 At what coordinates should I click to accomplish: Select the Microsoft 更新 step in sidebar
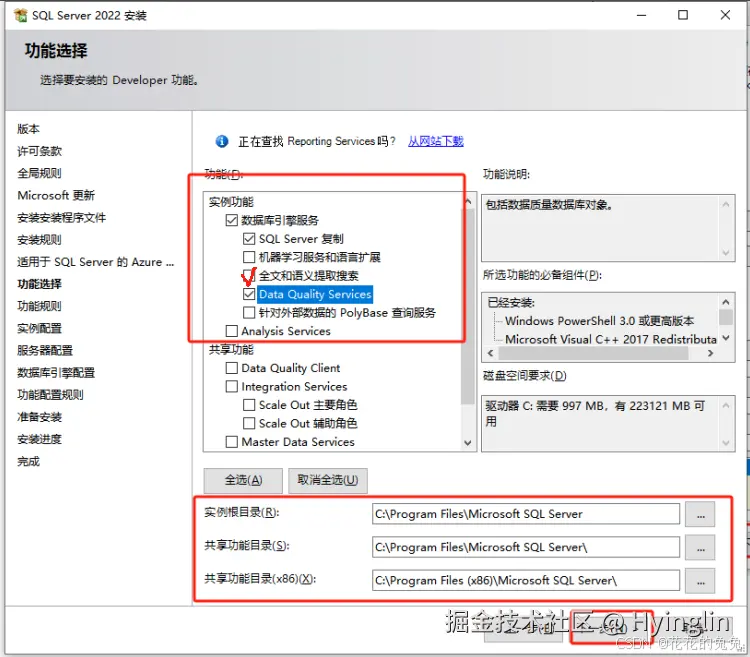[56, 196]
